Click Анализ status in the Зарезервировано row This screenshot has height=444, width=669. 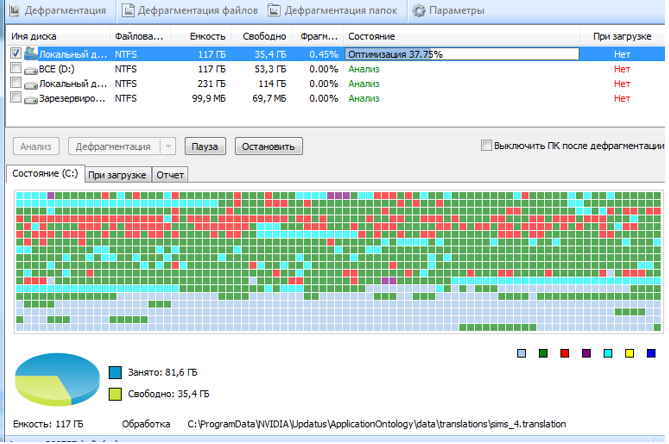(364, 99)
